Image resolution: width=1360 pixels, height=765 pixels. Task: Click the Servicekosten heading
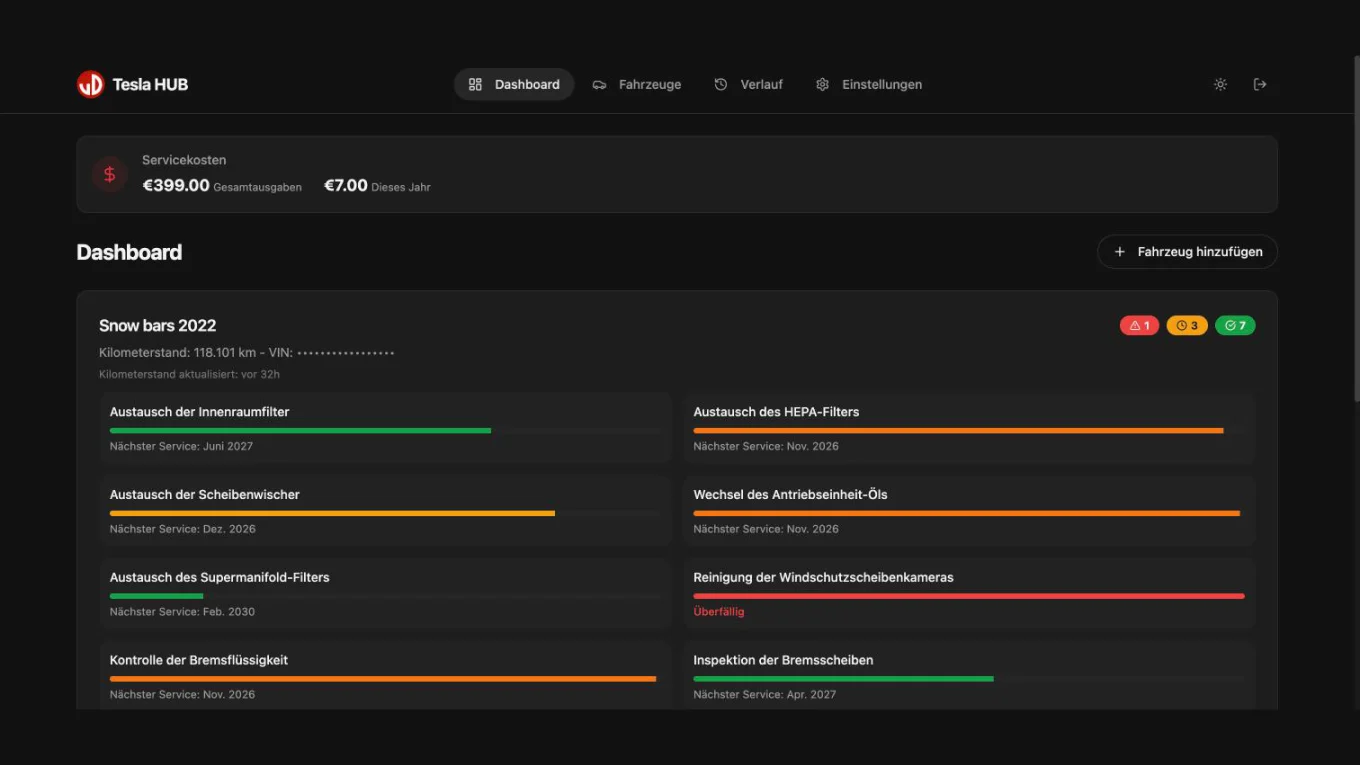point(184,160)
